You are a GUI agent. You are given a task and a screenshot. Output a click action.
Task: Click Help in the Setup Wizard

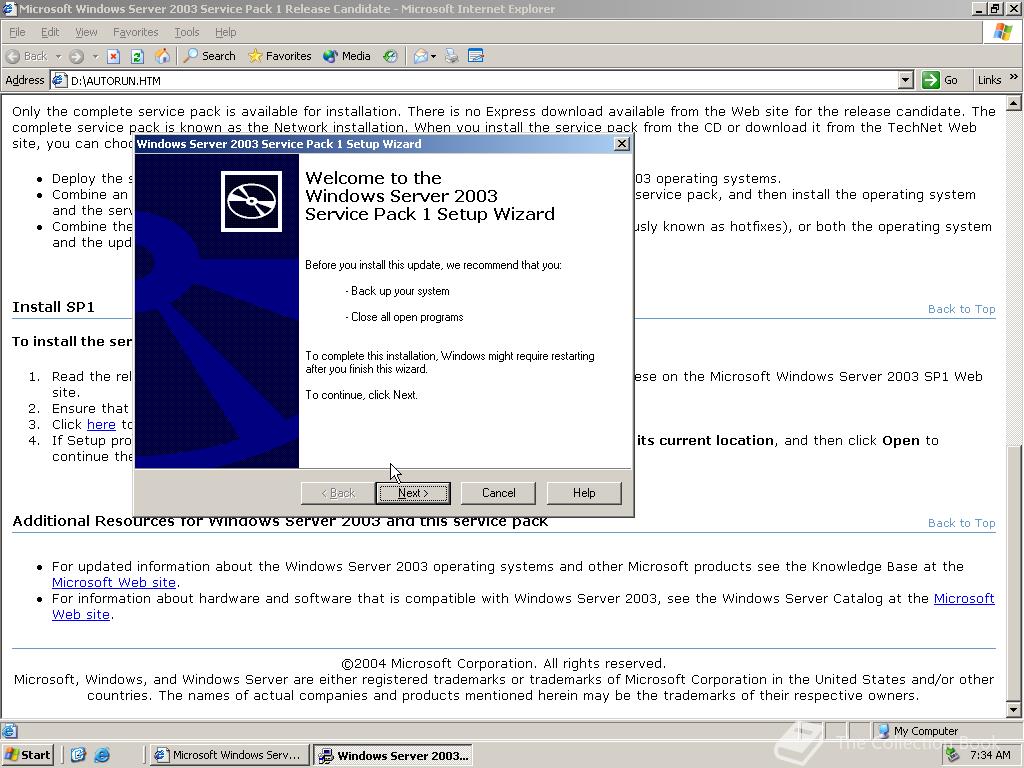pos(584,493)
